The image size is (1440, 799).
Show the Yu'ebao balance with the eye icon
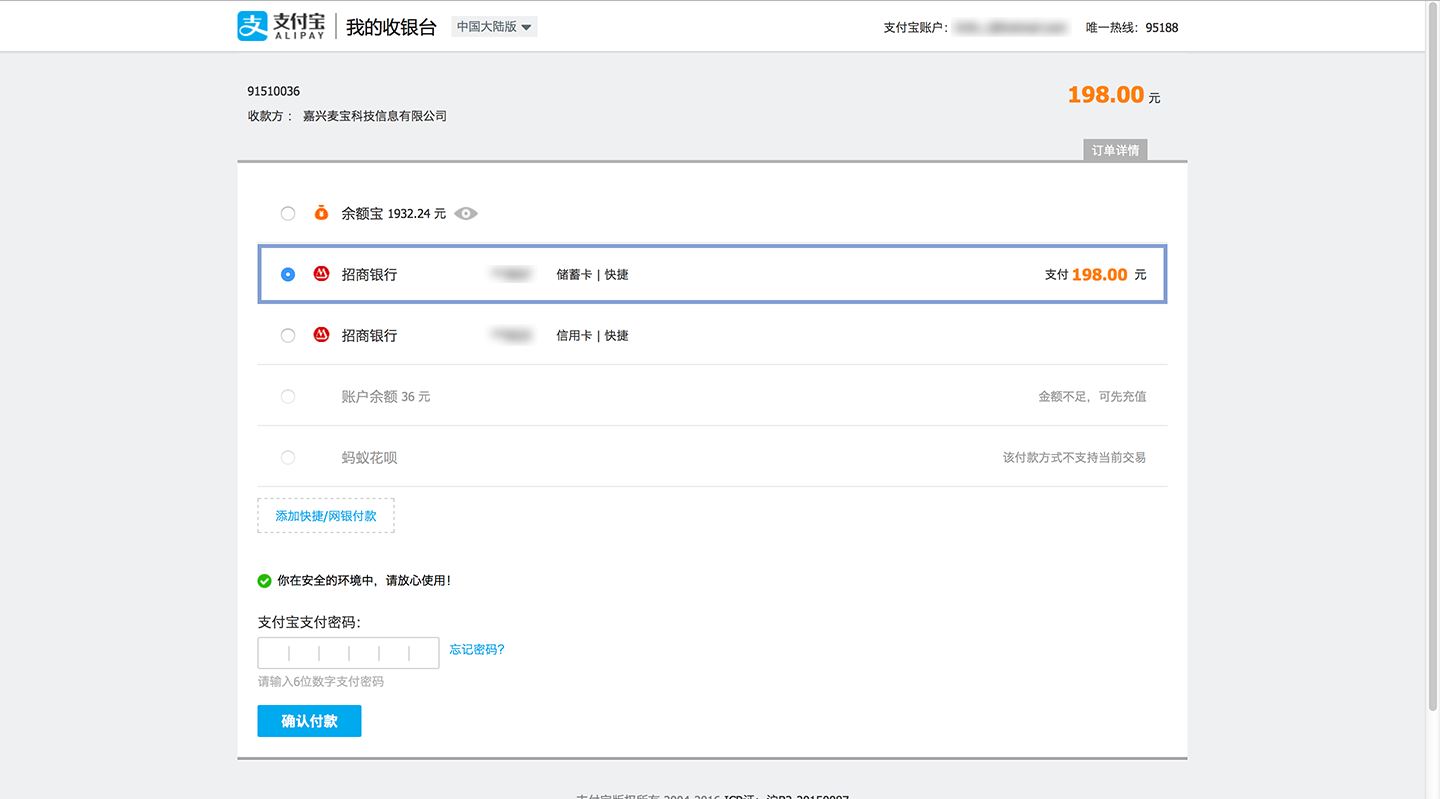465,213
